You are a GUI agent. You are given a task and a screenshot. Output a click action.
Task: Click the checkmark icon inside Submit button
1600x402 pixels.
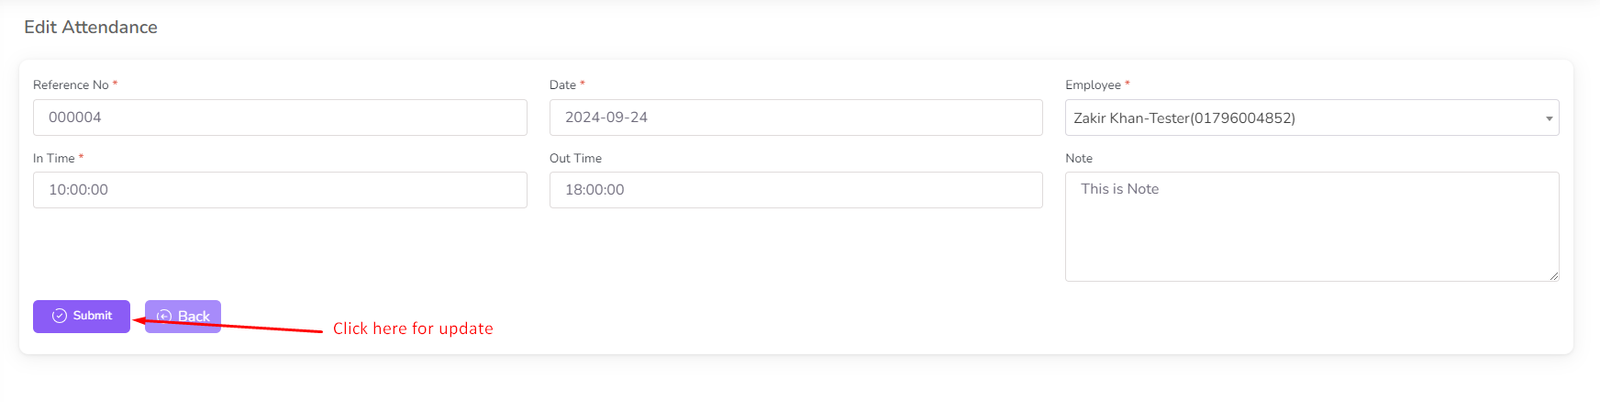[60, 316]
